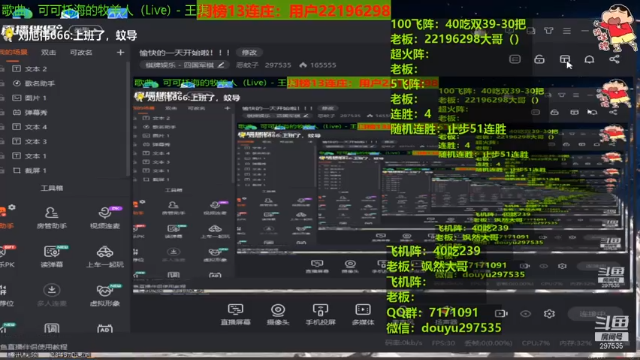This screenshot has width=640, height=360.
Task: Open the hamburger main menu
Action: pyautogui.click(x=567, y=31)
